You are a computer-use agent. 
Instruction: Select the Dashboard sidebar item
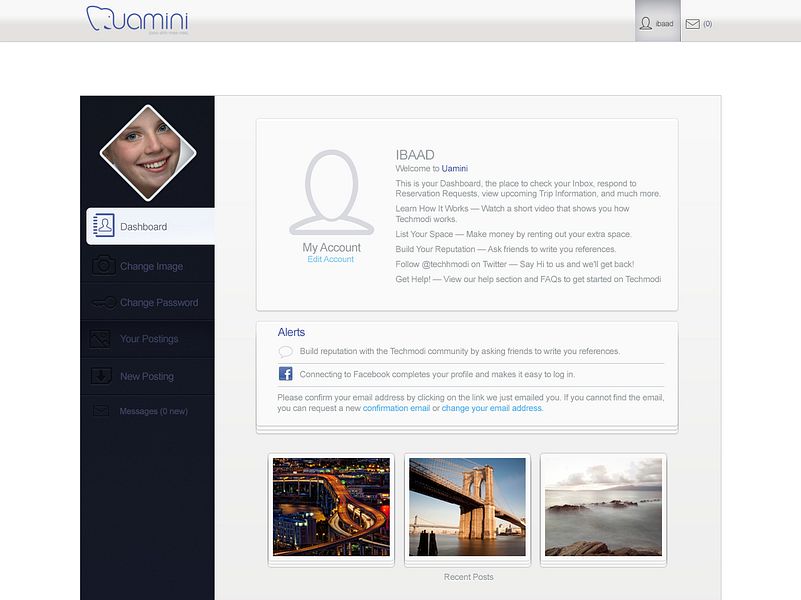coord(150,226)
